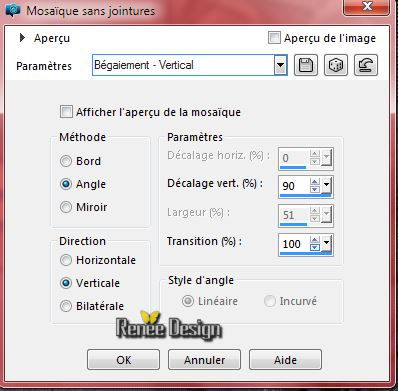Click the reset to default arrow icon
This screenshot has width=398, height=391.
[x=366, y=65]
